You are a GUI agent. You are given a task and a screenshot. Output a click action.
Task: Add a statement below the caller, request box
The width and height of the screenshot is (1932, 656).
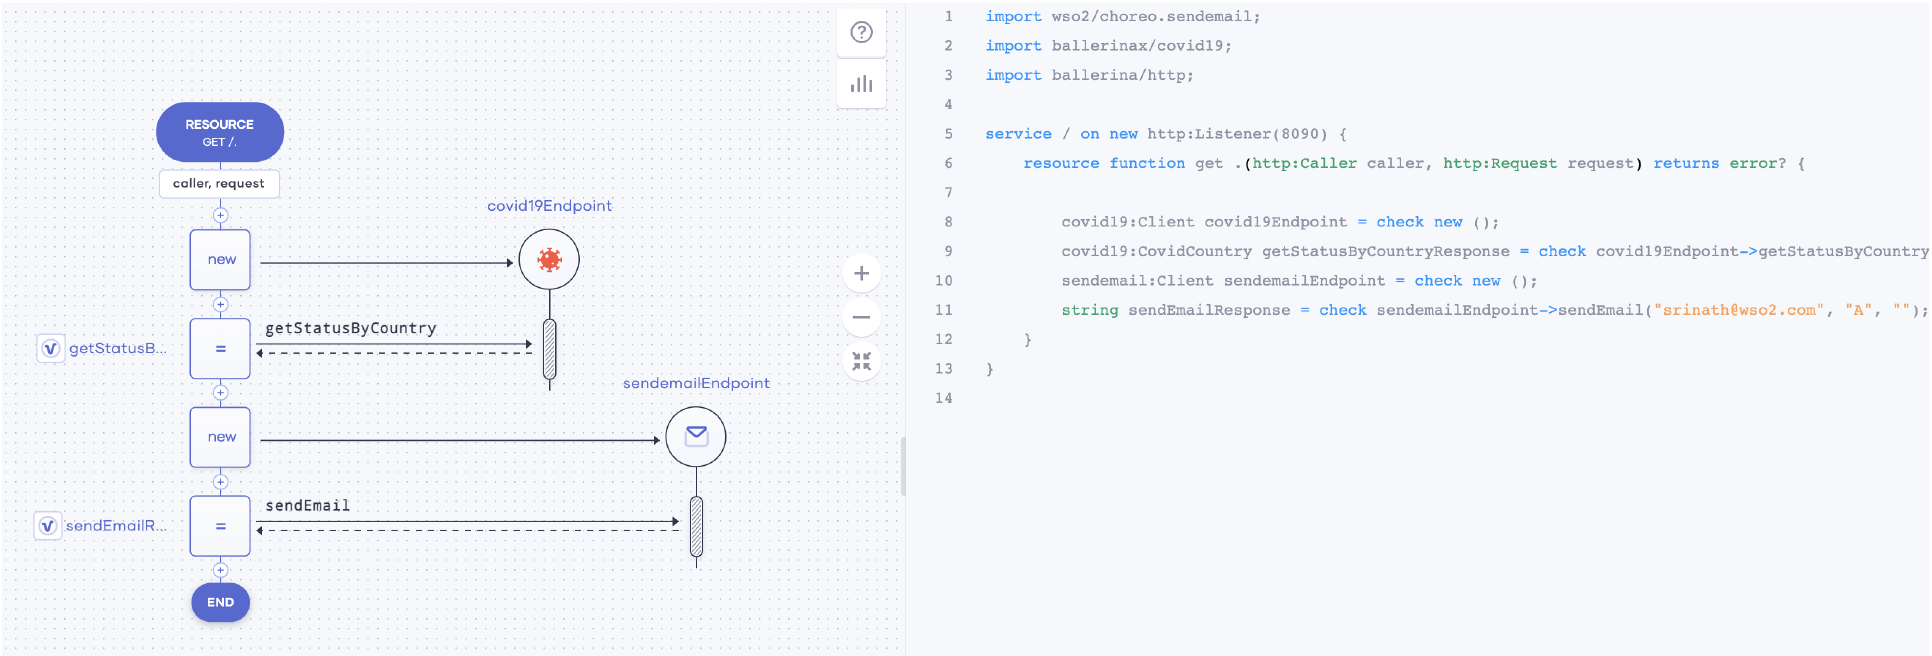tap(221, 215)
